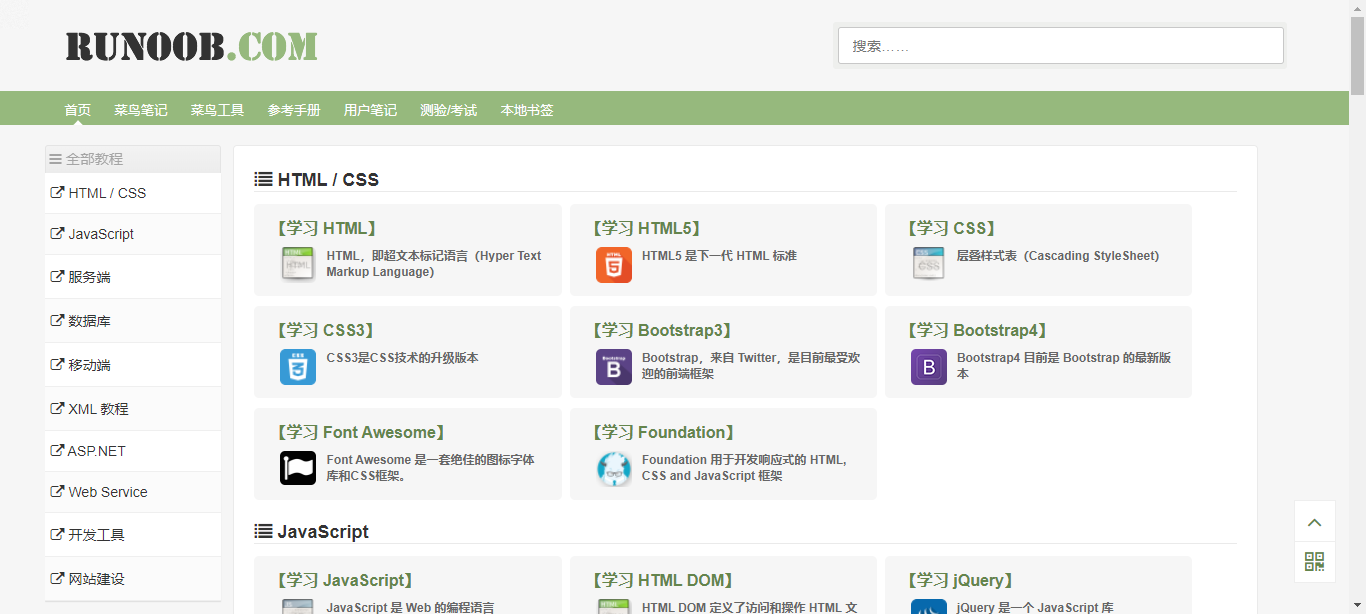Open the 【学习 CSS3】 tutorial title

click(325, 330)
